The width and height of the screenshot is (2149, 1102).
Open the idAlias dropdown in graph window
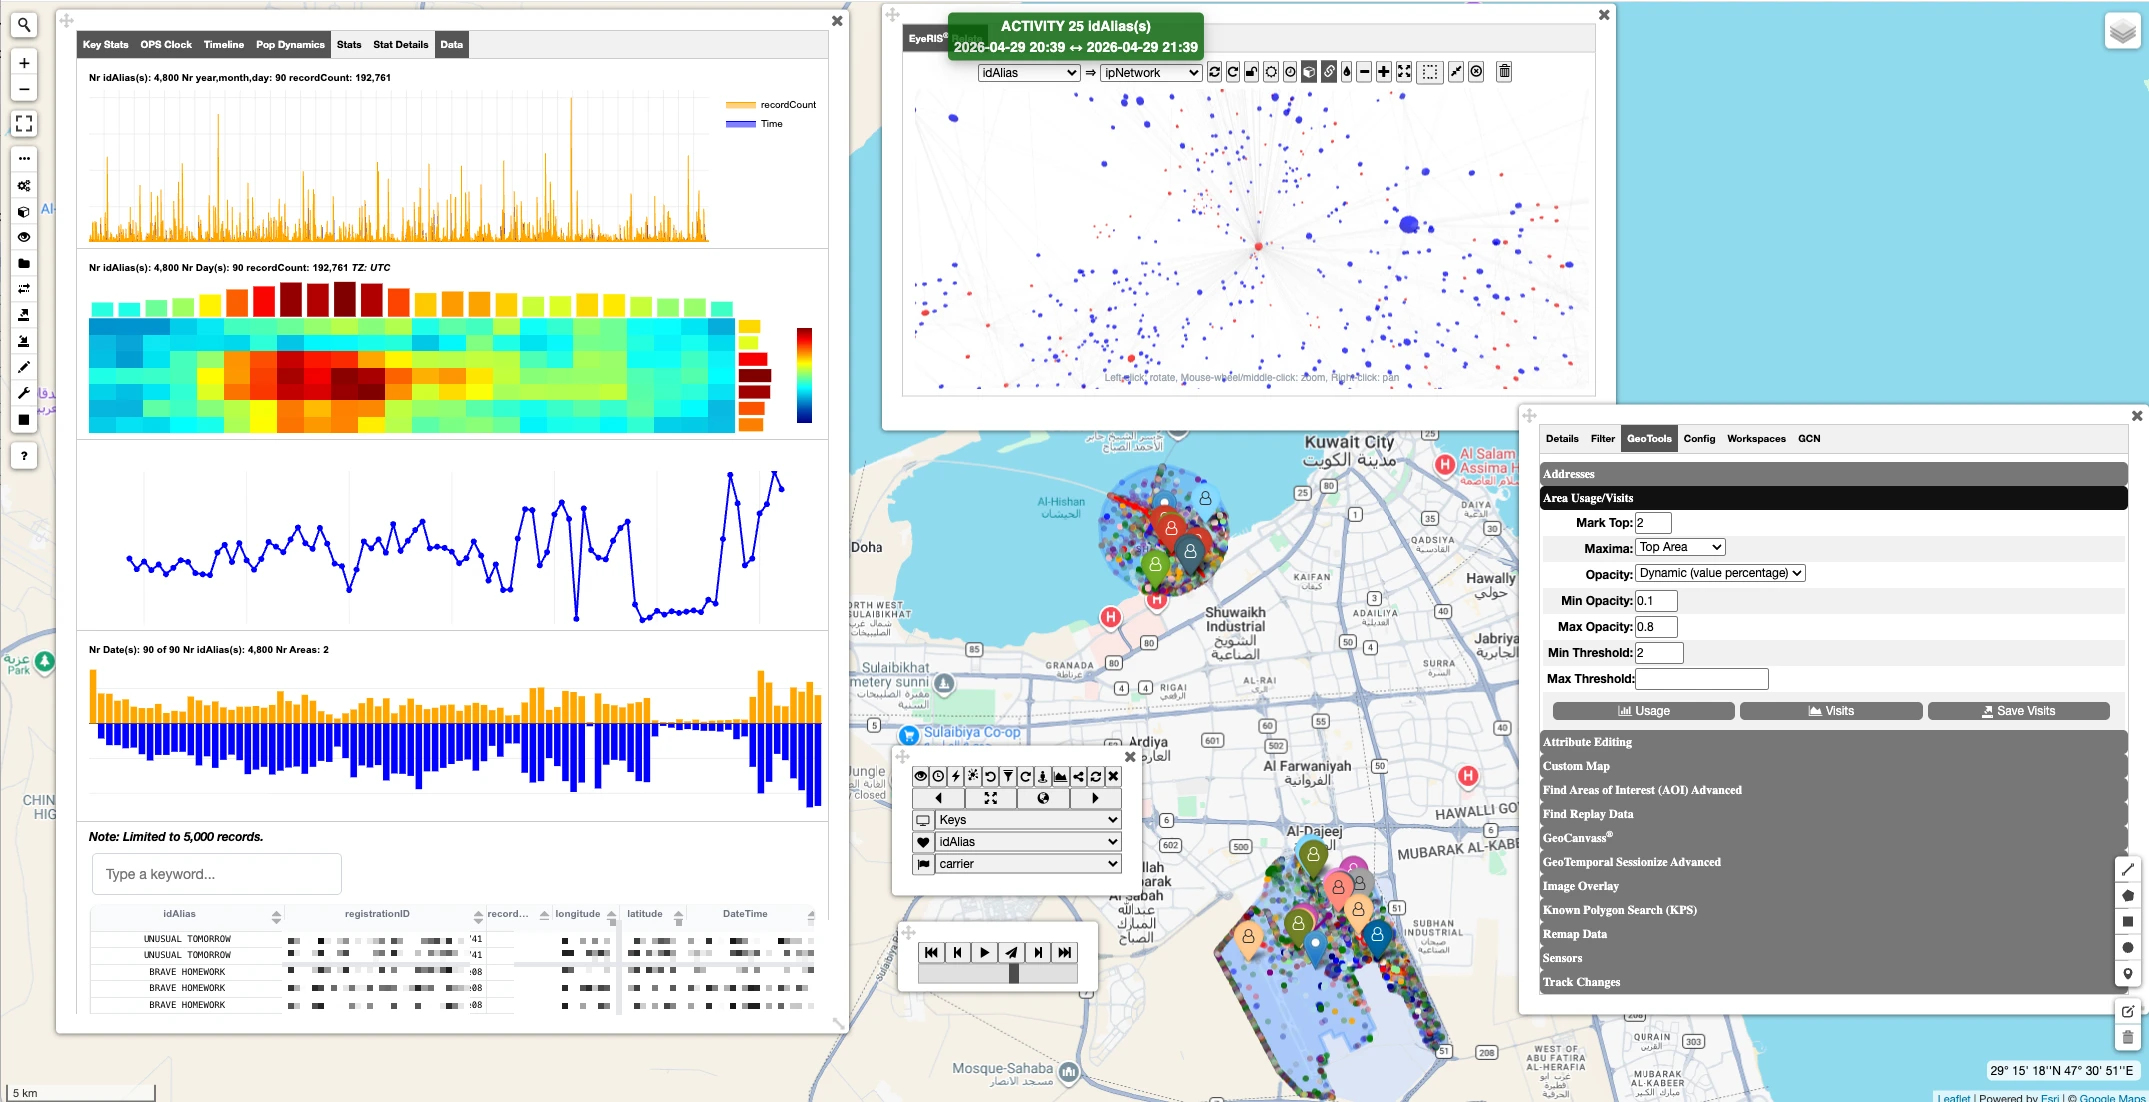click(1029, 73)
